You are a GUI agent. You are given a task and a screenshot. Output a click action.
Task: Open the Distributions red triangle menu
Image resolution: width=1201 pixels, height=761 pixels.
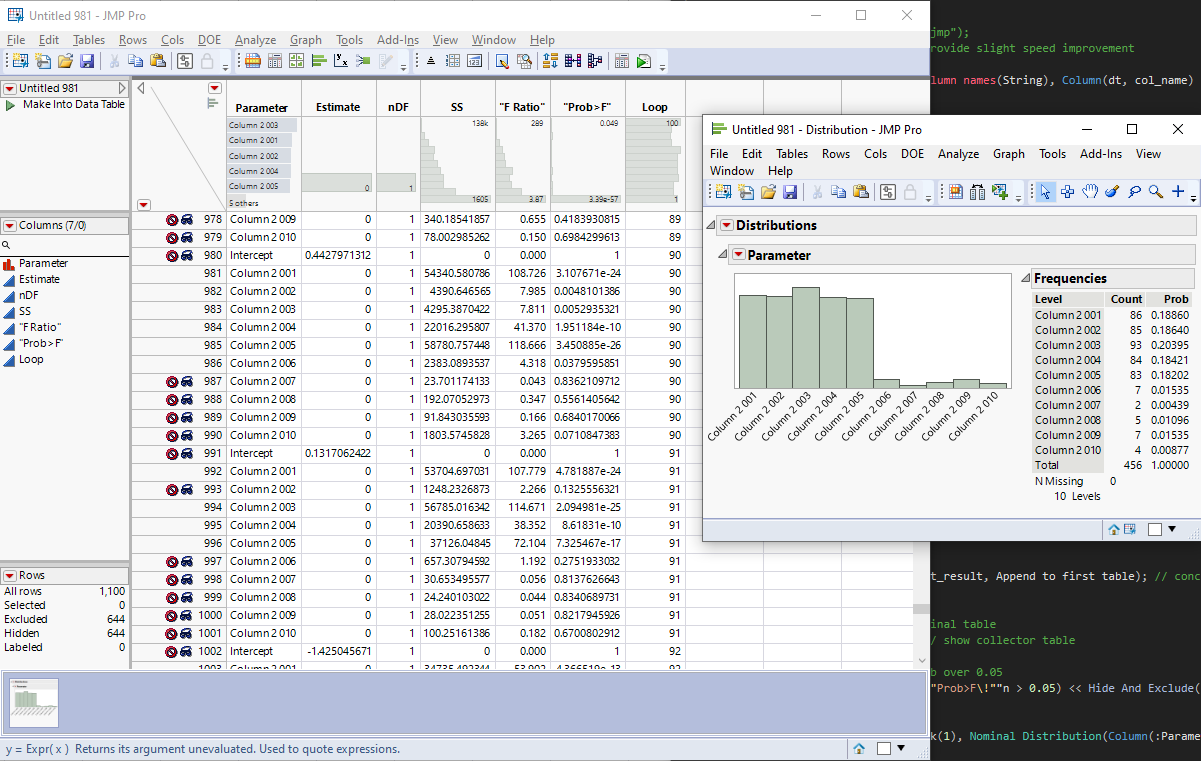coord(726,225)
